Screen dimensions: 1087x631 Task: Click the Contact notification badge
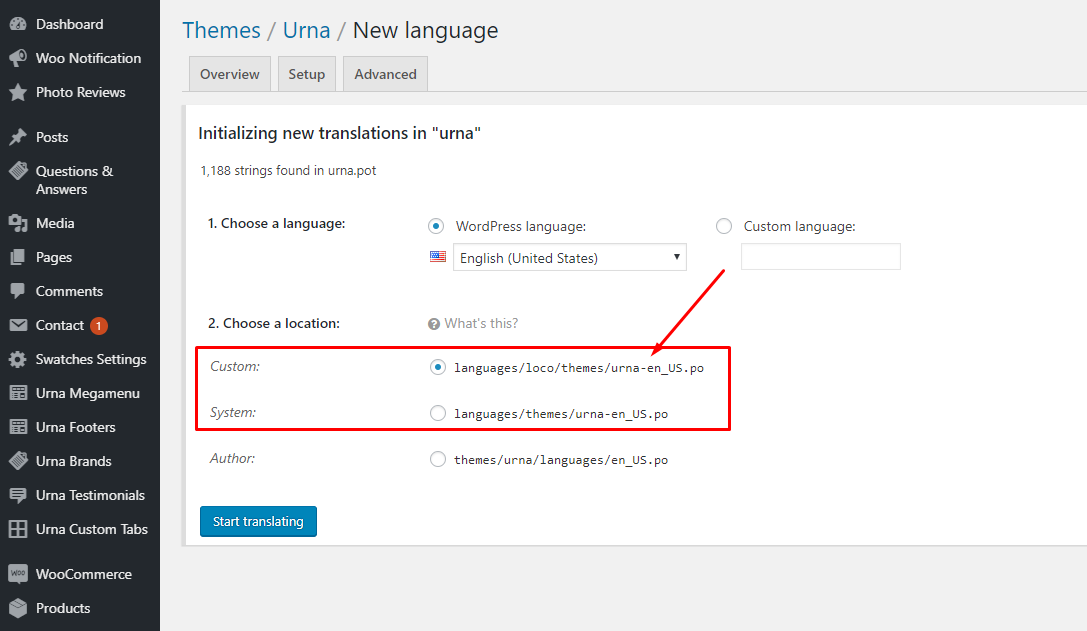coord(98,325)
